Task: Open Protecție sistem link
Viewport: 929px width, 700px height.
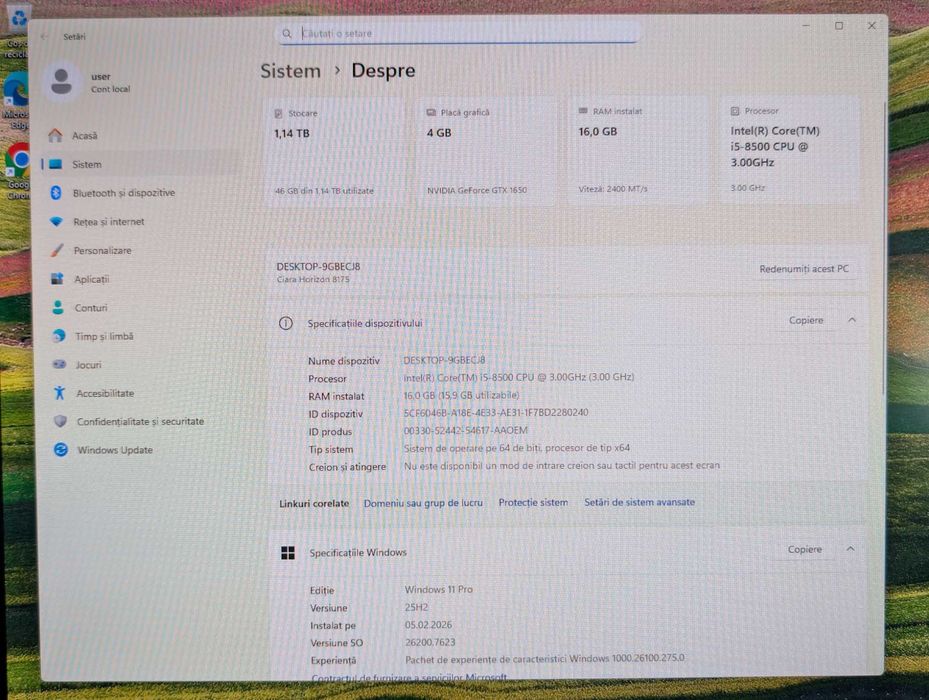Action: (x=533, y=503)
